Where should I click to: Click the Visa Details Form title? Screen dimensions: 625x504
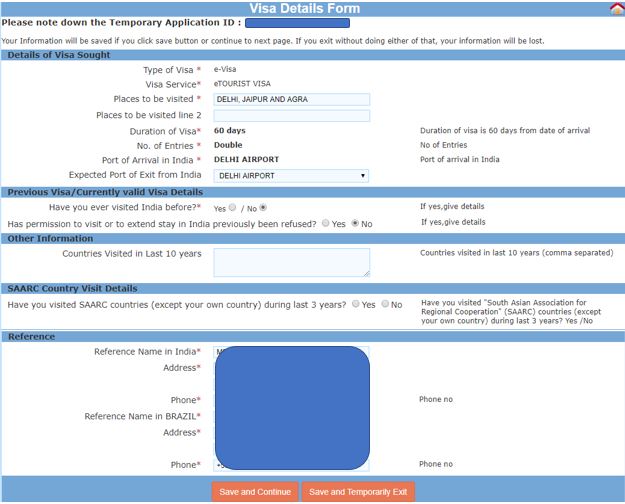coord(305,8)
